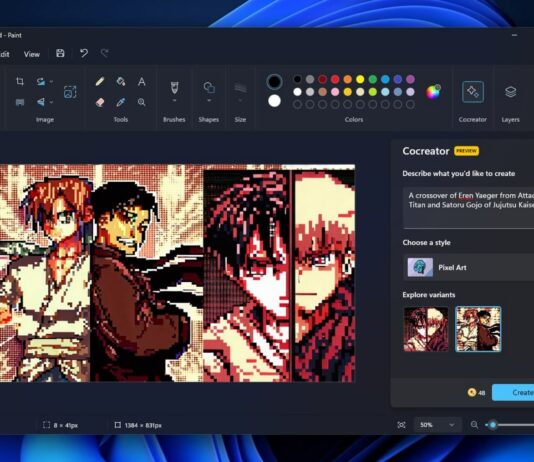The image size is (534, 462).
Task: Open the Pixel Art style dropdown
Action: [468, 267]
